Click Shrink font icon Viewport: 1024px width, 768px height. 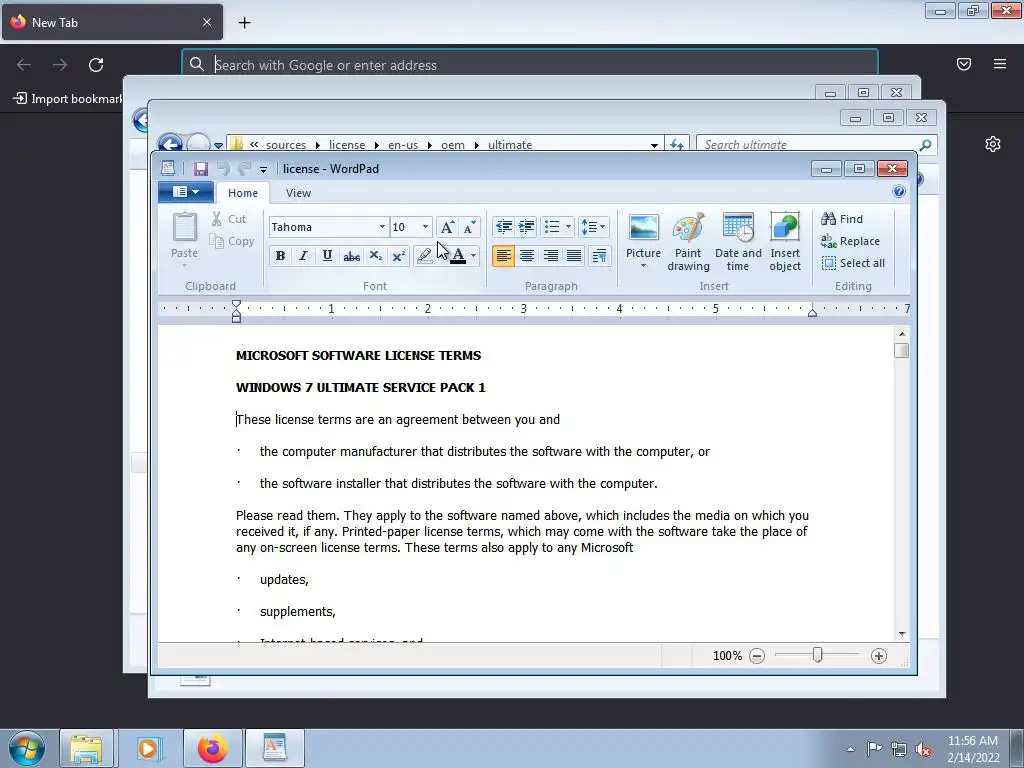pyautogui.click(x=470, y=227)
